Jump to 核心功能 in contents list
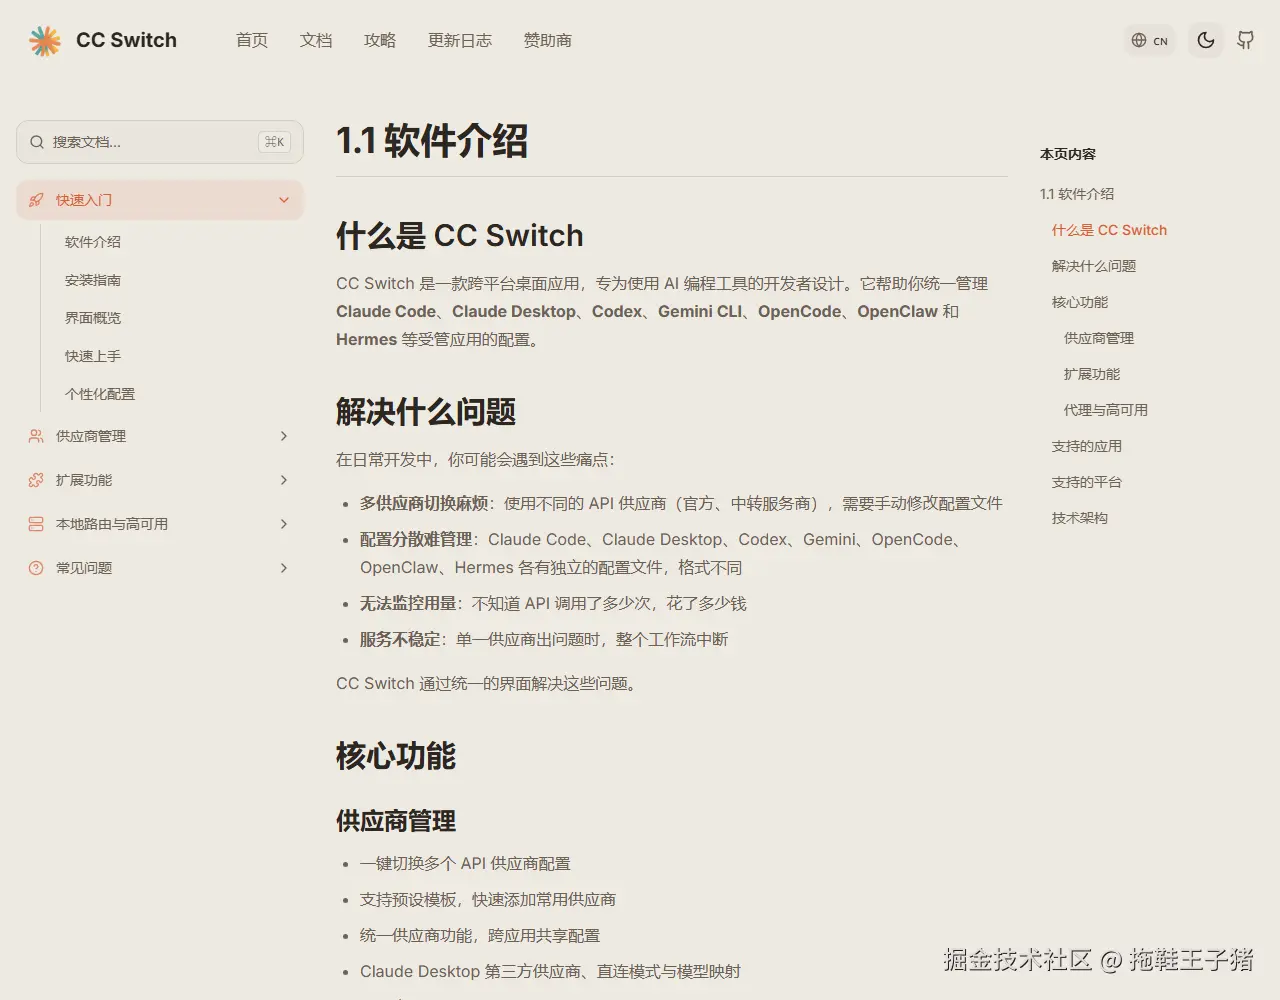Viewport: 1280px width, 1000px height. click(x=1080, y=302)
